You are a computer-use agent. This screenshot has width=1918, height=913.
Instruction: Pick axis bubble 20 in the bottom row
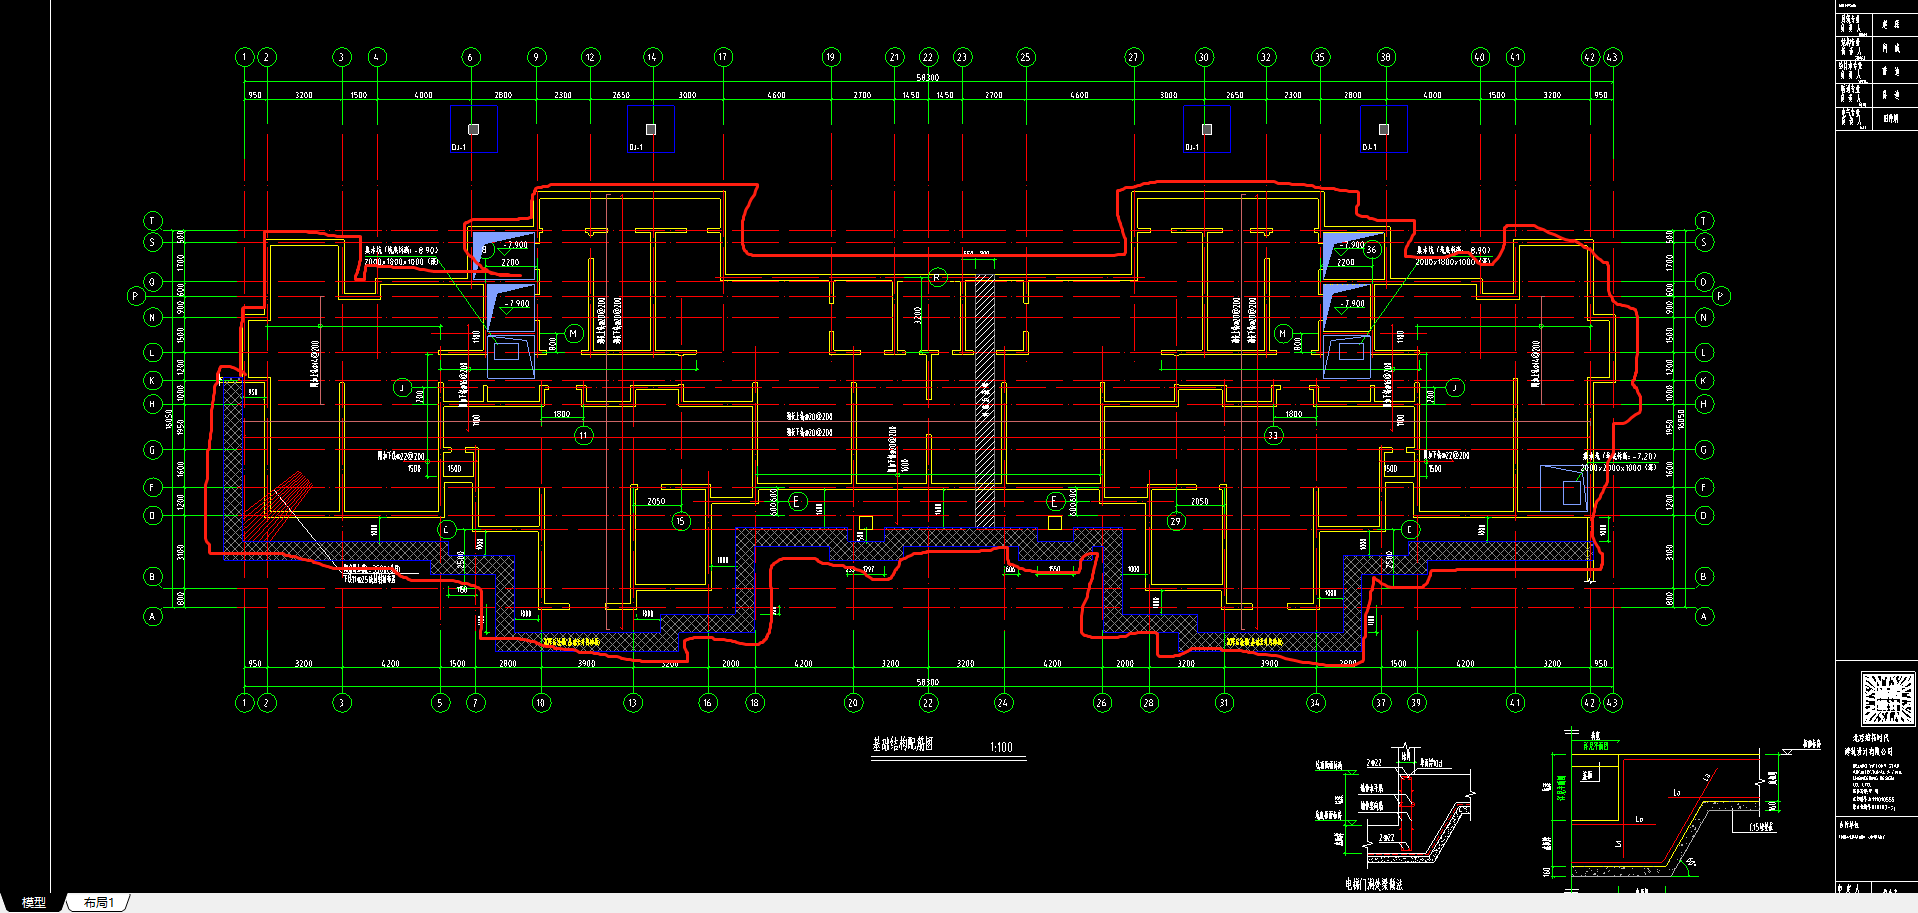pyautogui.click(x=853, y=703)
